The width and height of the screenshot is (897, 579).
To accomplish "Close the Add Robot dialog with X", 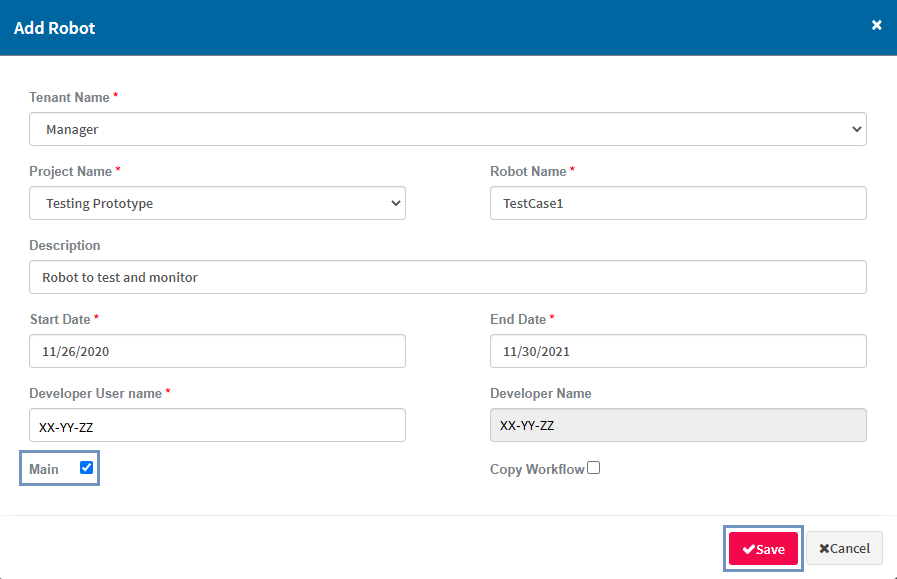I will (876, 25).
